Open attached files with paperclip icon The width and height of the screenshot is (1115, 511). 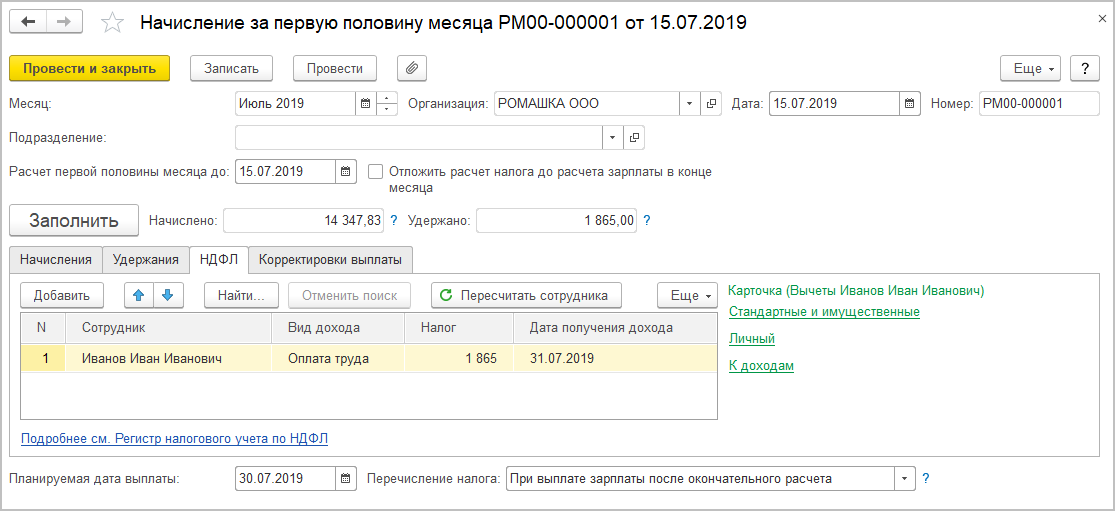coord(412,68)
